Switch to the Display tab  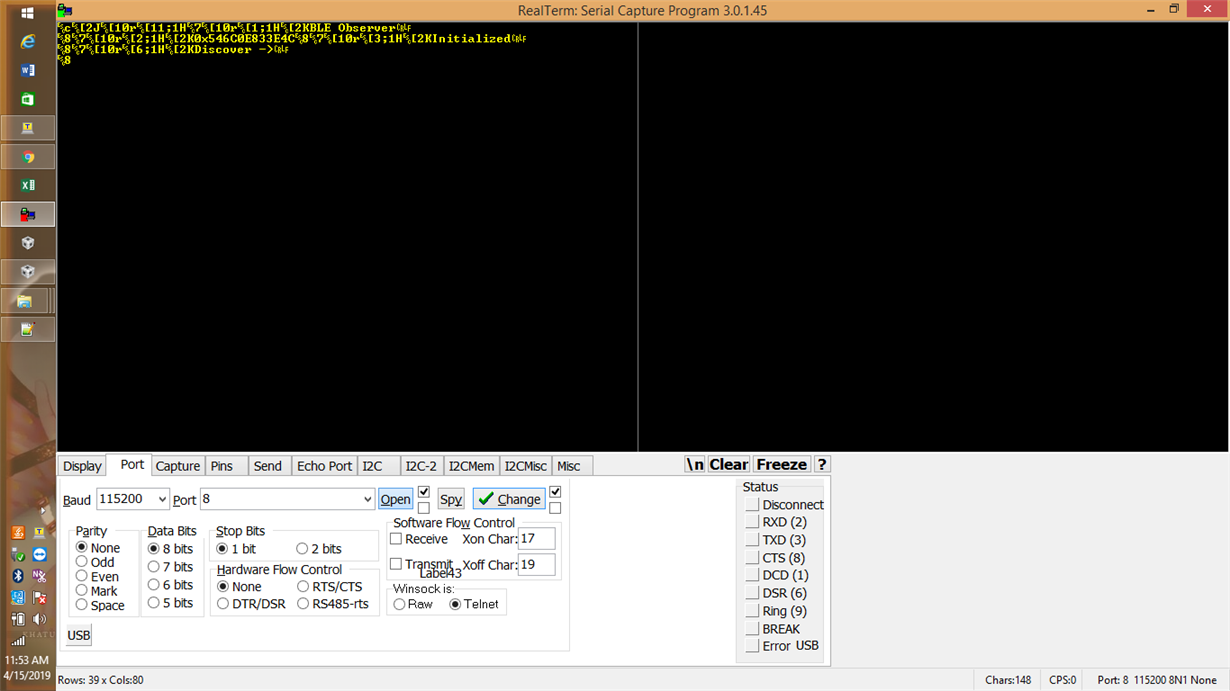(82, 466)
